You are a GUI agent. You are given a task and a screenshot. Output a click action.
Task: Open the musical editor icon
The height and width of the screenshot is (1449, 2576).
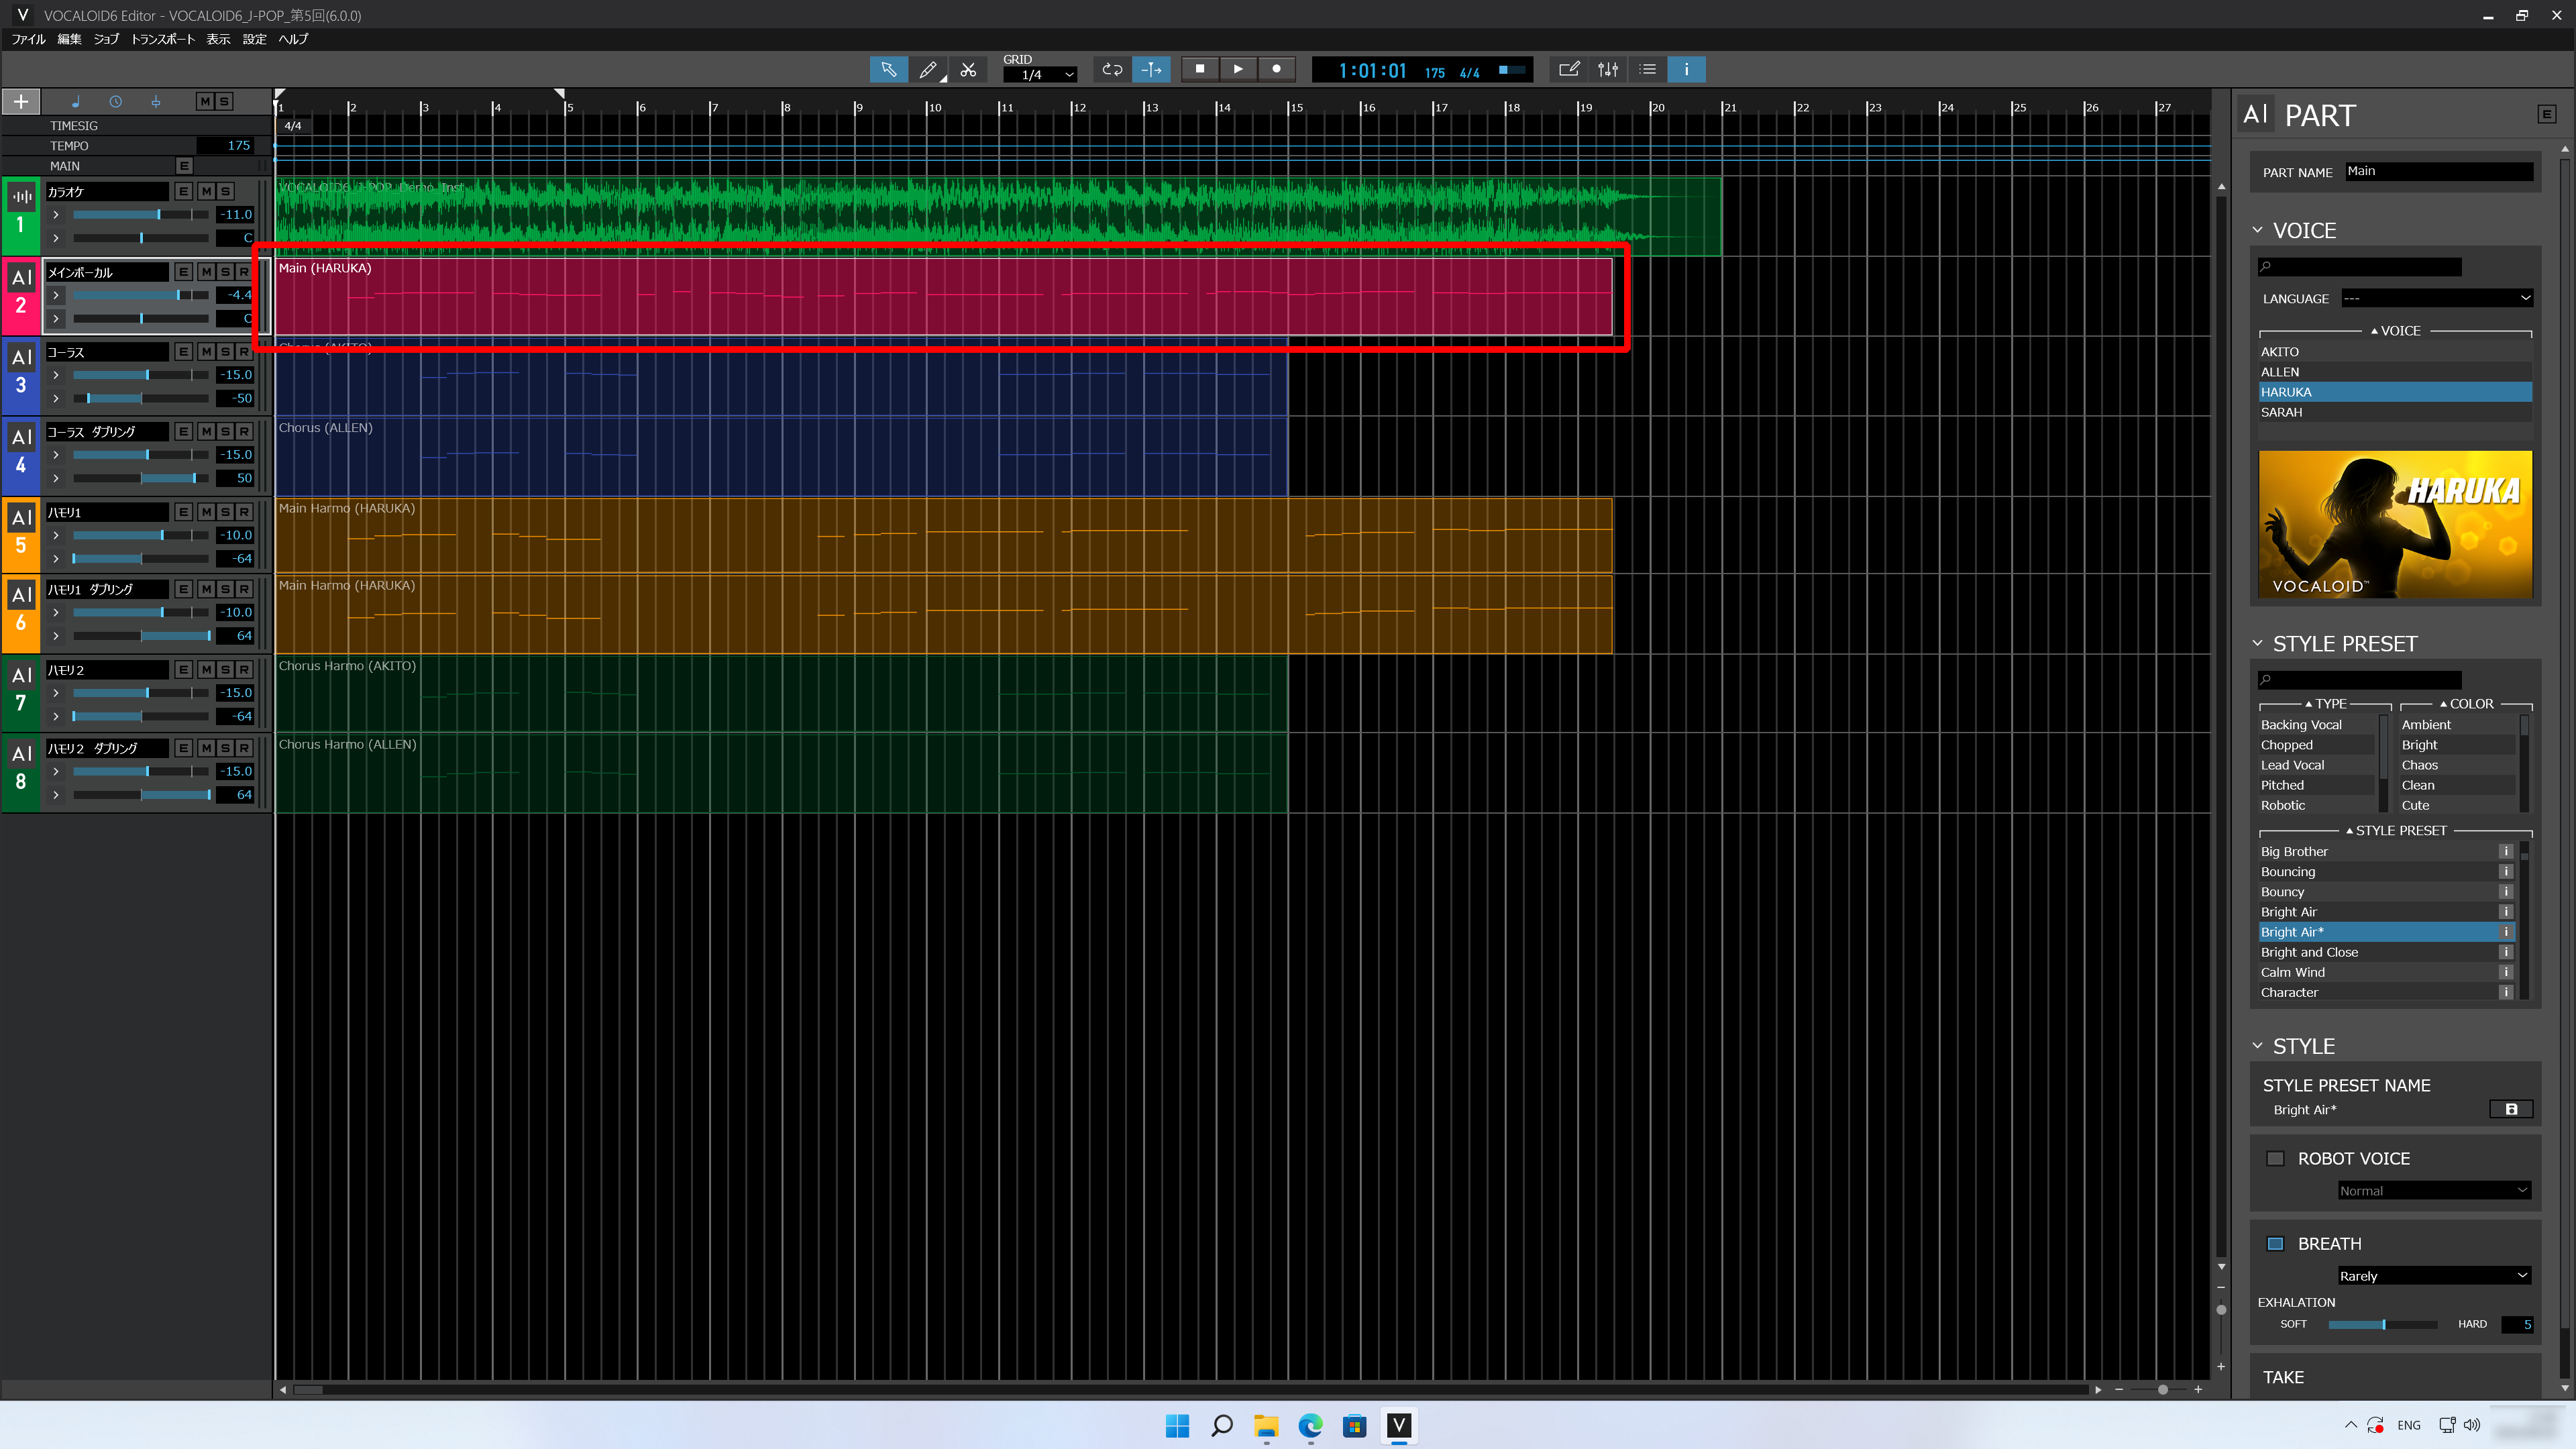[x=1568, y=69]
